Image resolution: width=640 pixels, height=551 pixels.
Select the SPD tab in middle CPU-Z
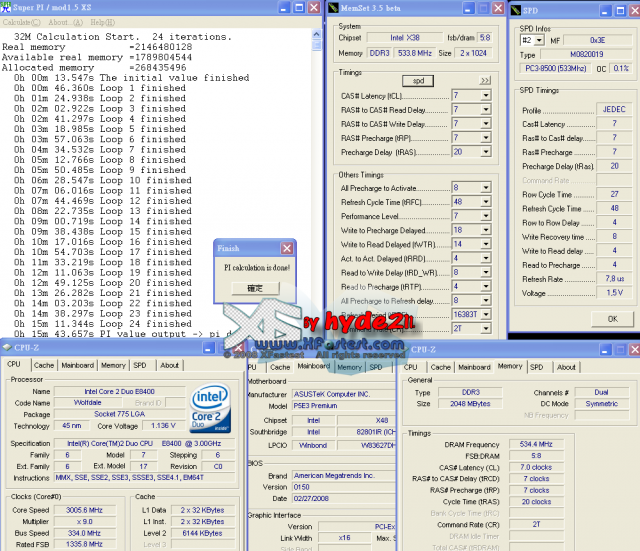coord(376,367)
